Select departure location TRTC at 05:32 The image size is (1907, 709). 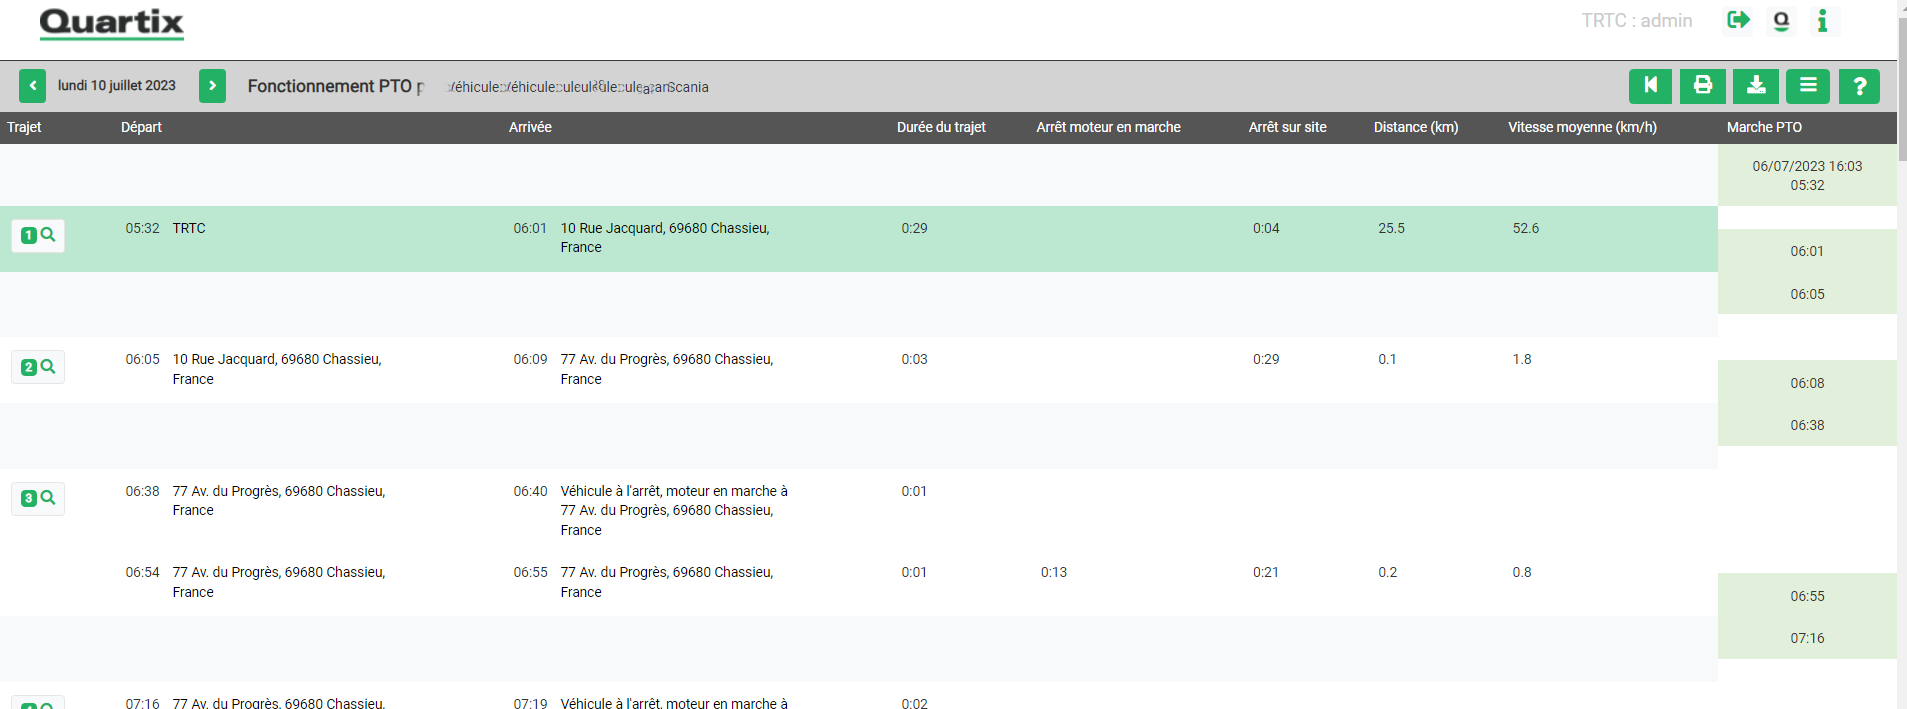(x=189, y=228)
